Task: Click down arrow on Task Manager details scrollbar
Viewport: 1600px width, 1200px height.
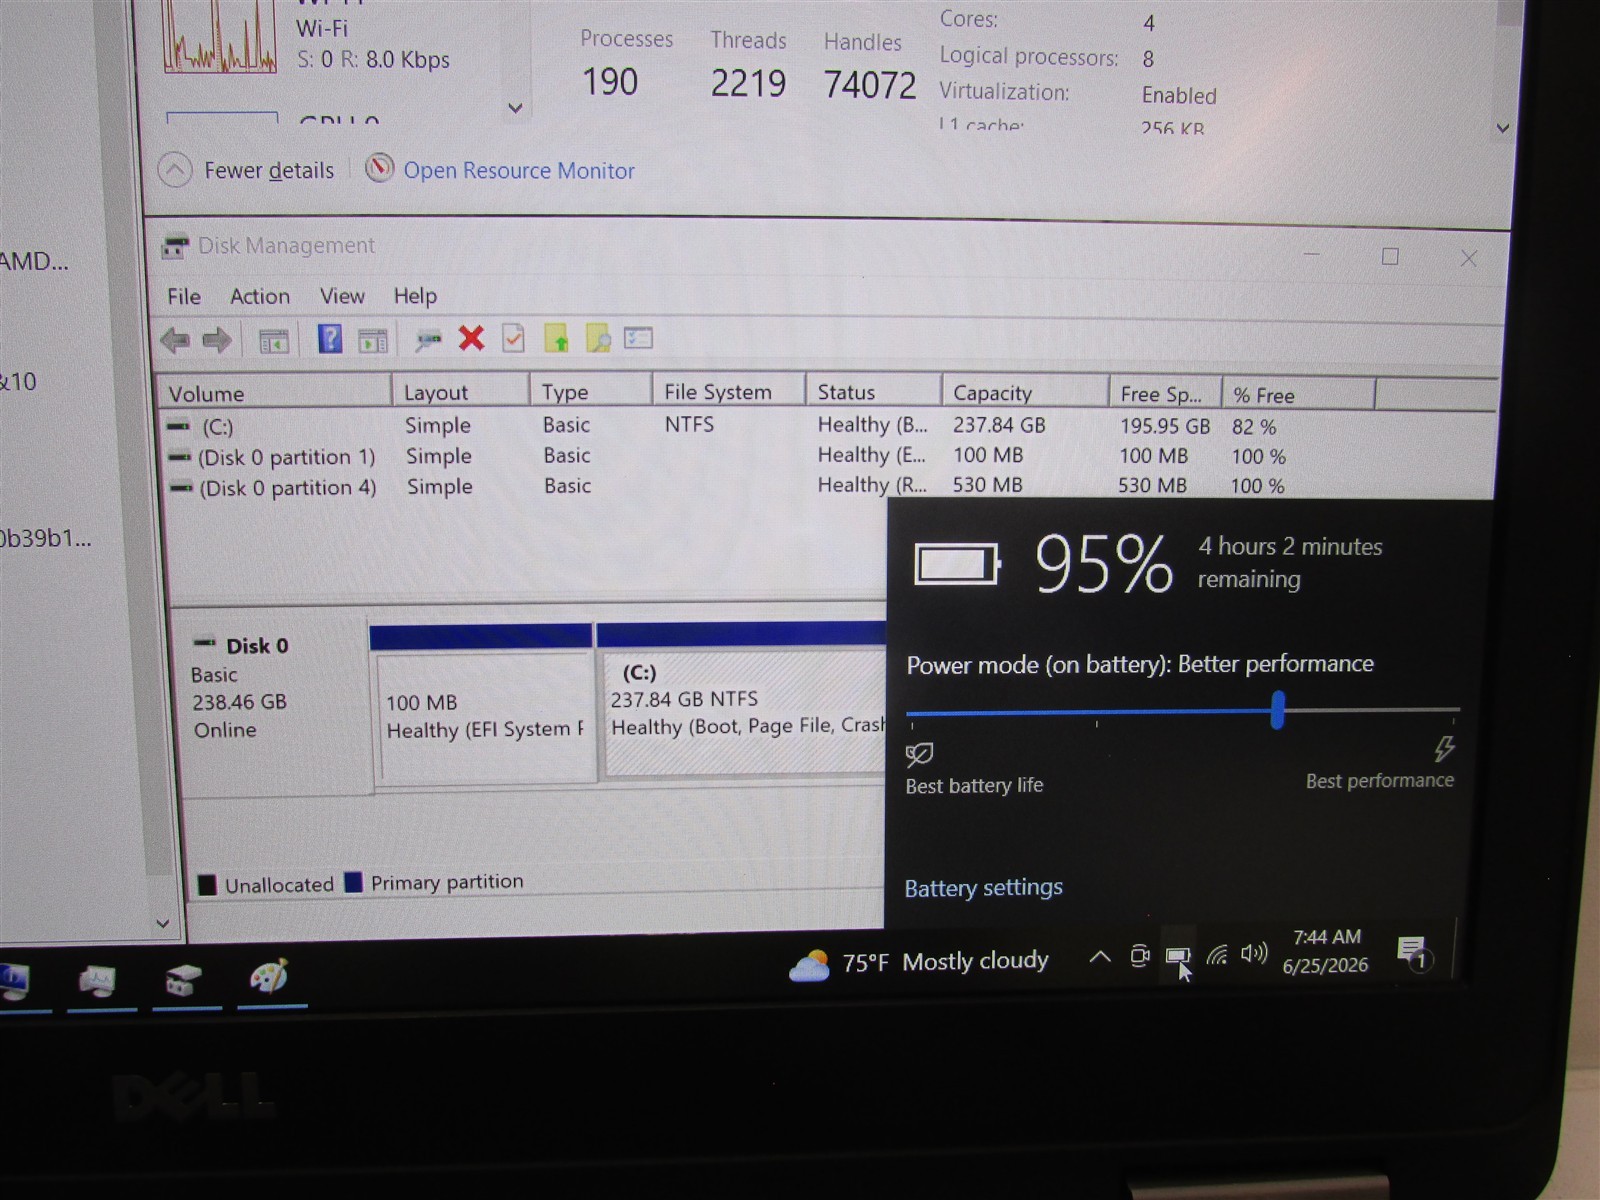Action: [1502, 128]
